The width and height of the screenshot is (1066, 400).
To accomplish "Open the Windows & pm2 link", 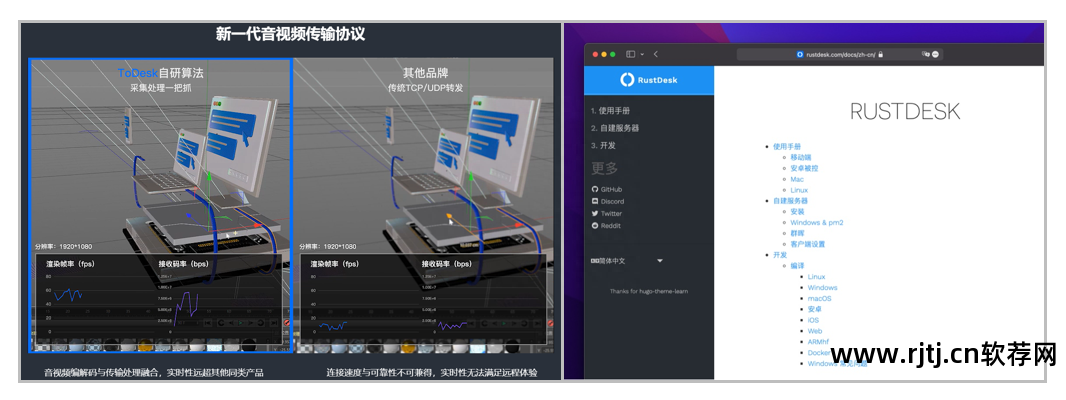I will [x=816, y=222].
